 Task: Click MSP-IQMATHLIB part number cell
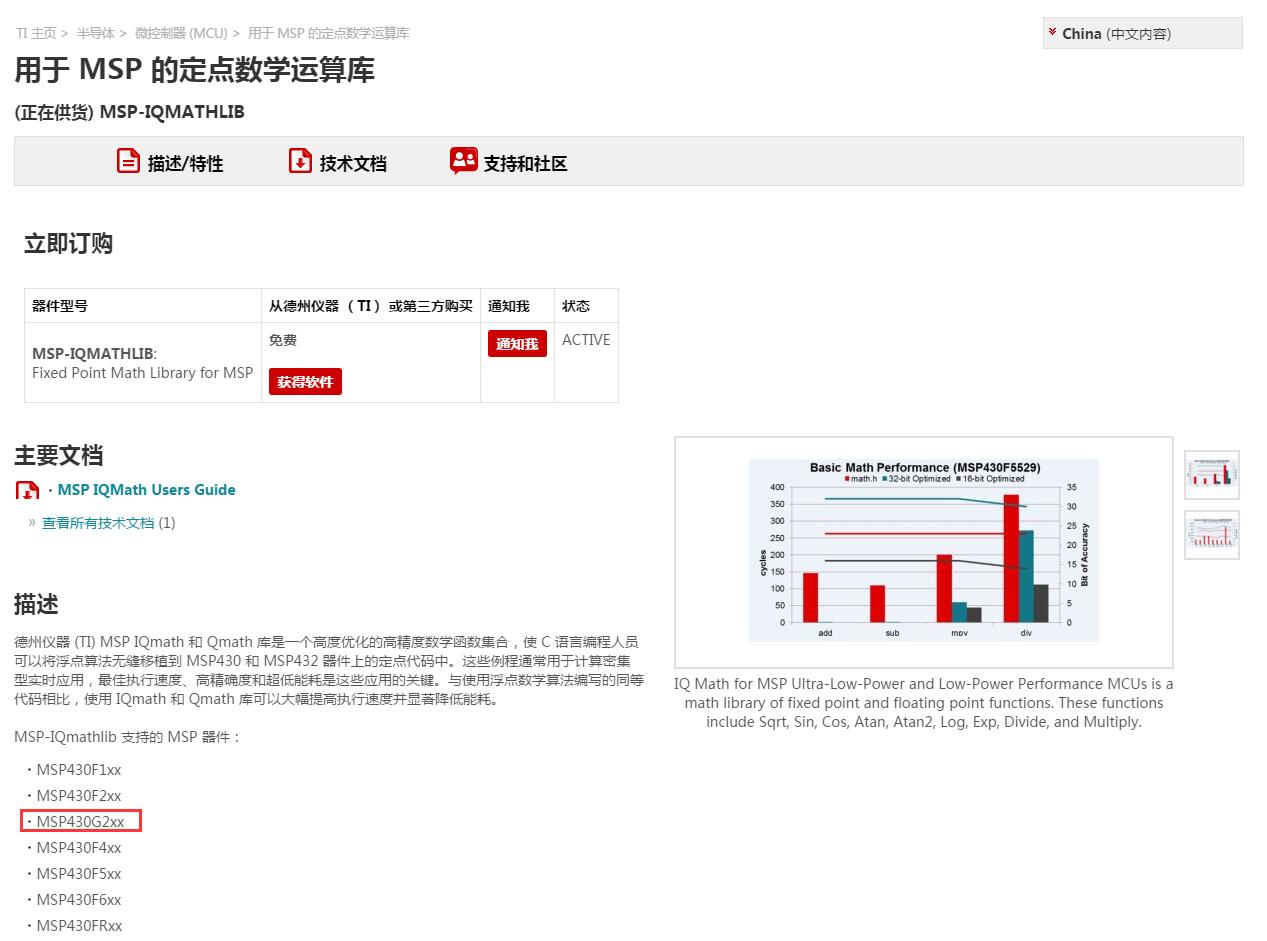[x=143, y=363]
